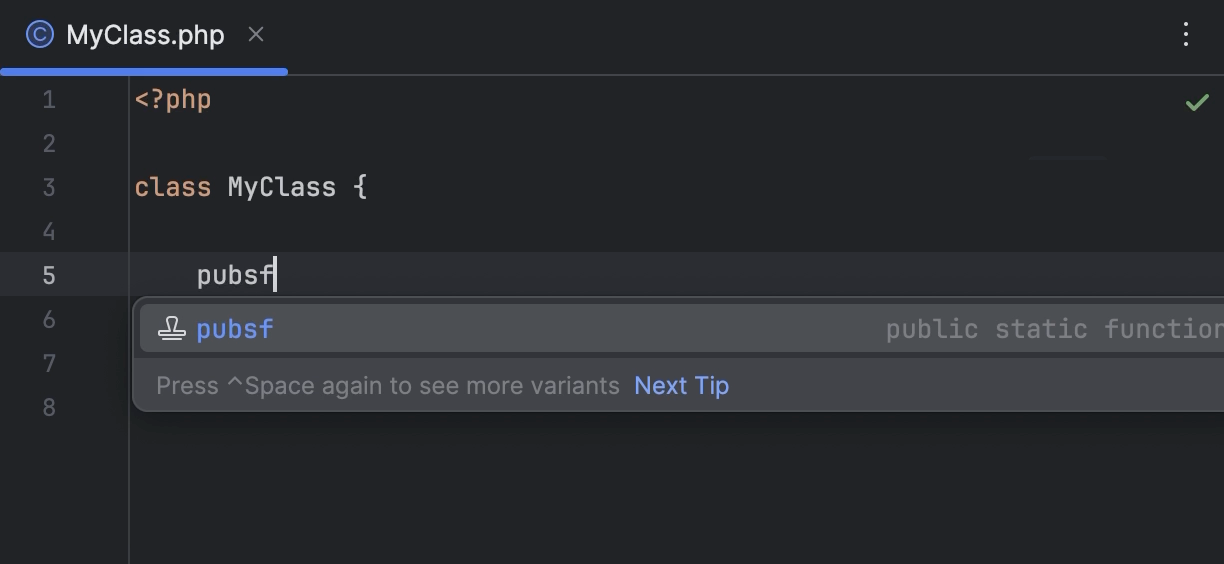Open the three-dot editor tab options menu
Image resolution: width=1224 pixels, height=564 pixels.
[1186, 35]
